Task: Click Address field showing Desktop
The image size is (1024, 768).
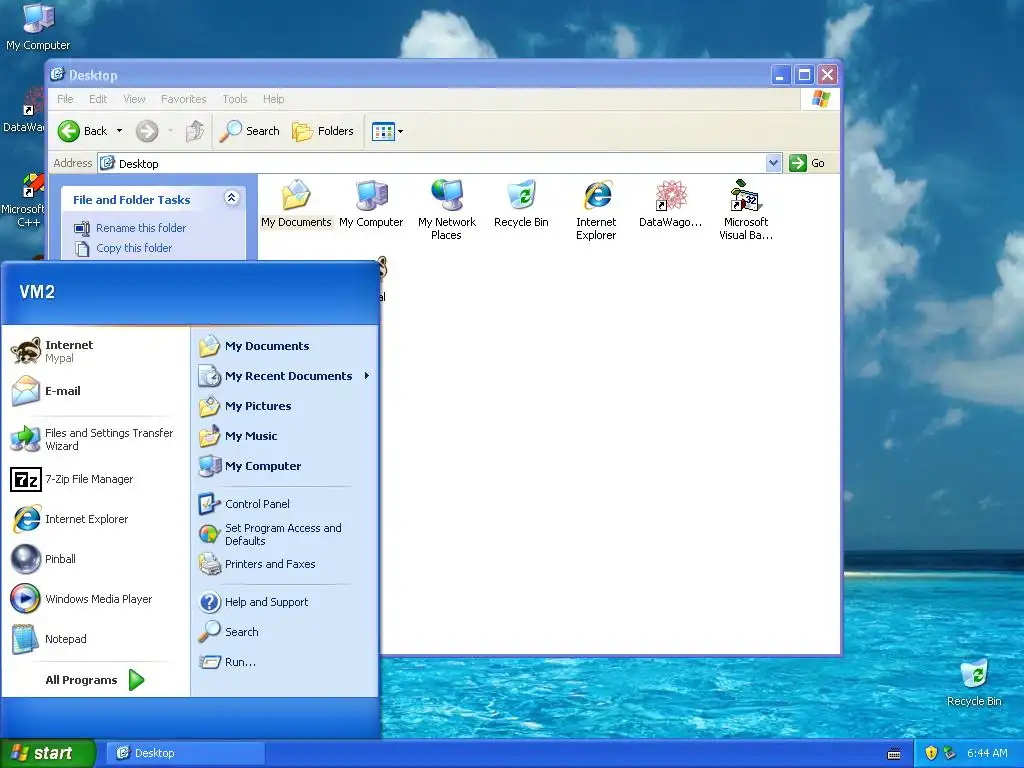Action: [x=432, y=163]
